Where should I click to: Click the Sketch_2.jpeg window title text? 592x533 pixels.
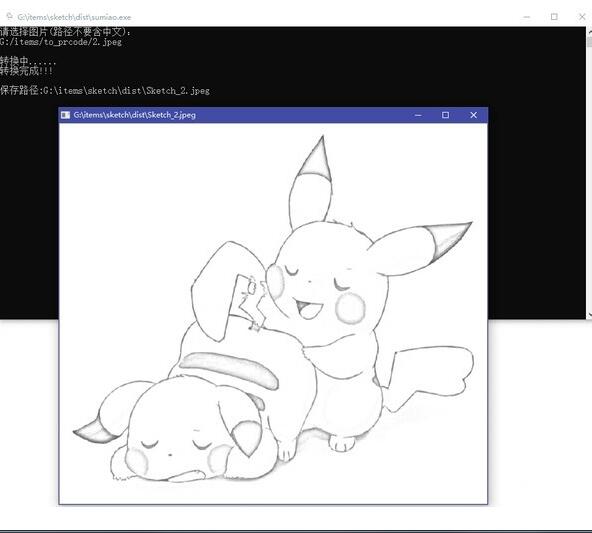pos(135,115)
